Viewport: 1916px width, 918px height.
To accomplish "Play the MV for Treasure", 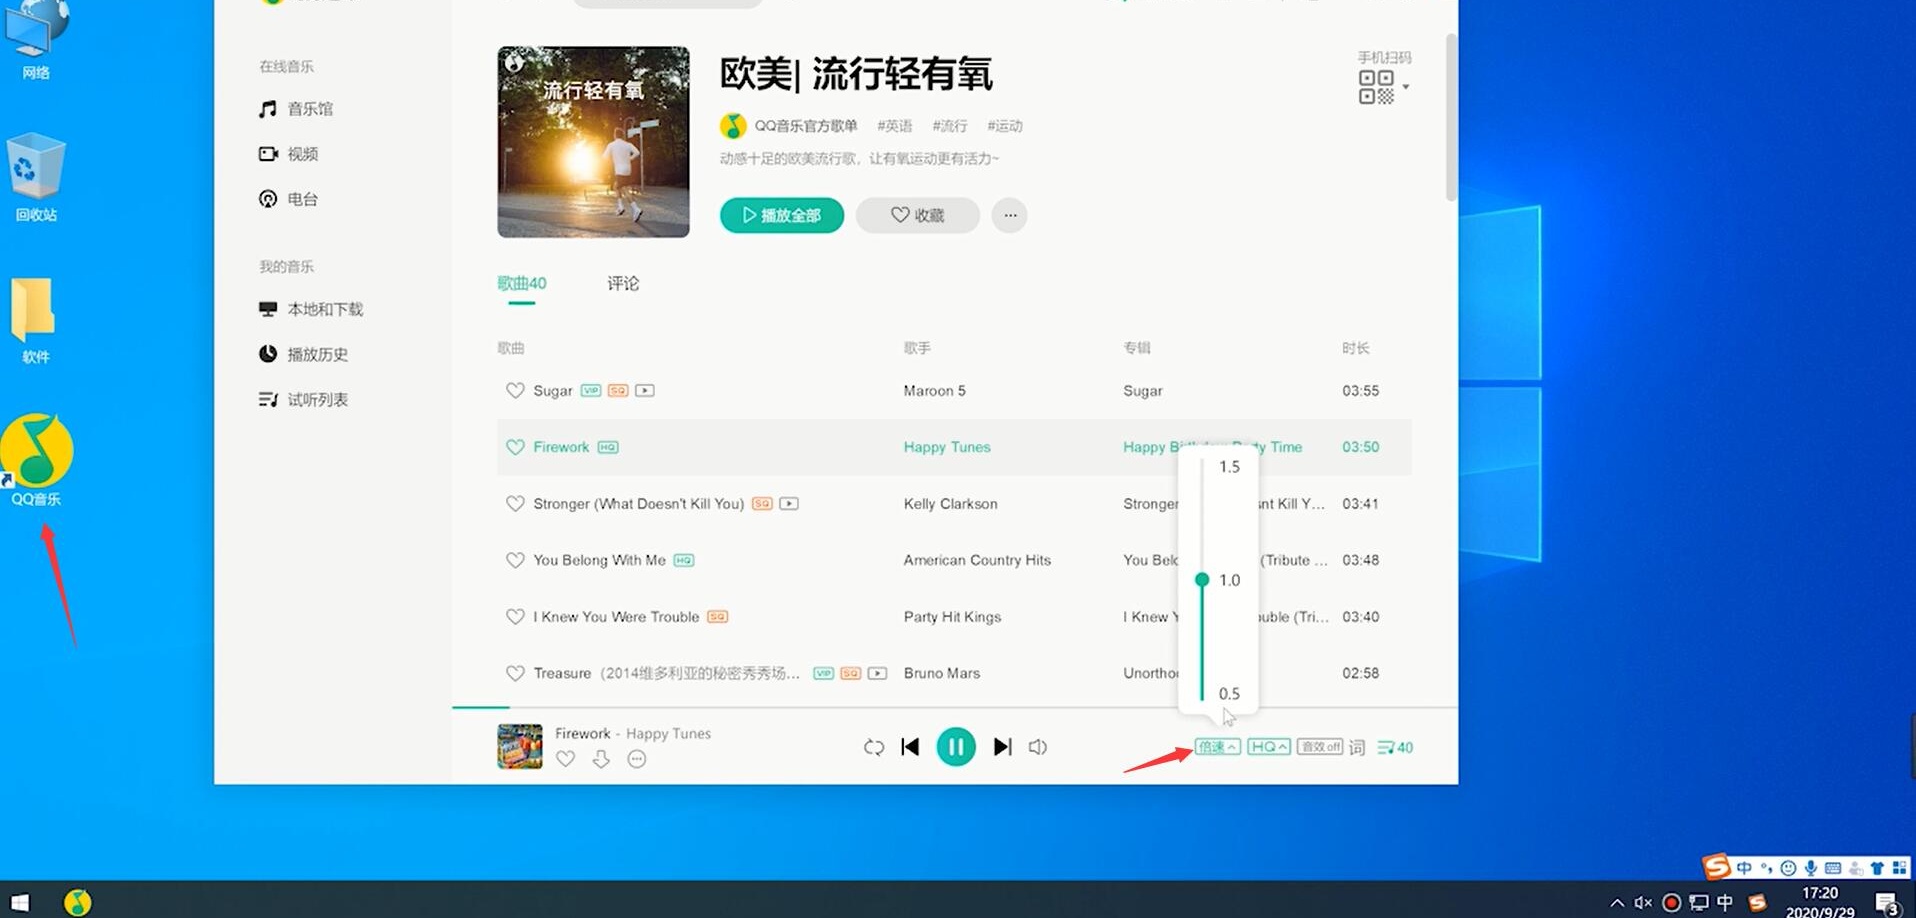I will (877, 673).
